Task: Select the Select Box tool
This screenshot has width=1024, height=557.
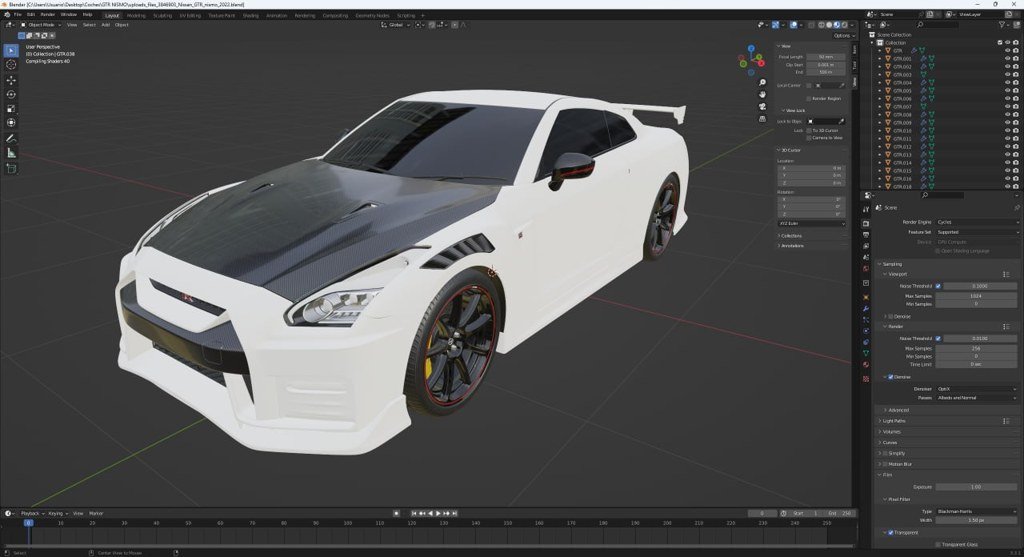Action: pyautogui.click(x=11, y=50)
